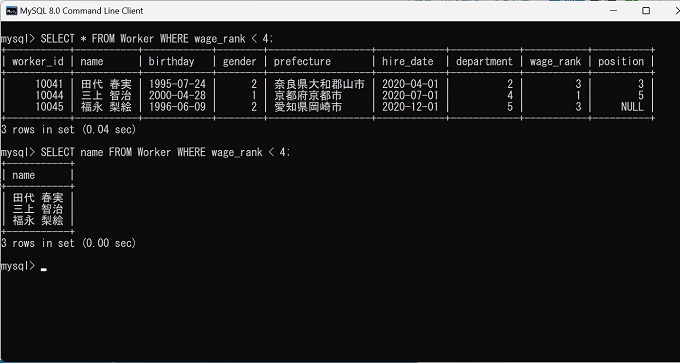The image size is (680, 363).
Task: Click the MySQL 8.0 Command Line Client title
Action: tap(82, 10)
